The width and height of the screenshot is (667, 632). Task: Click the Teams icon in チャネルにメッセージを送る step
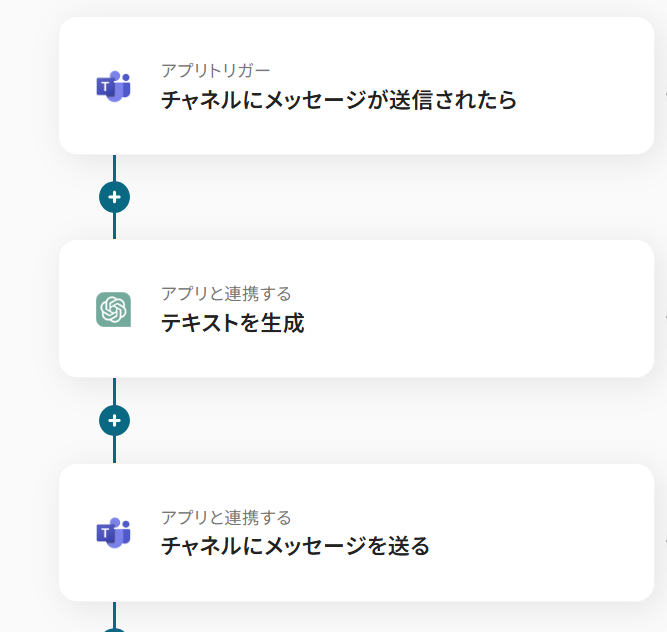[x=113, y=533]
